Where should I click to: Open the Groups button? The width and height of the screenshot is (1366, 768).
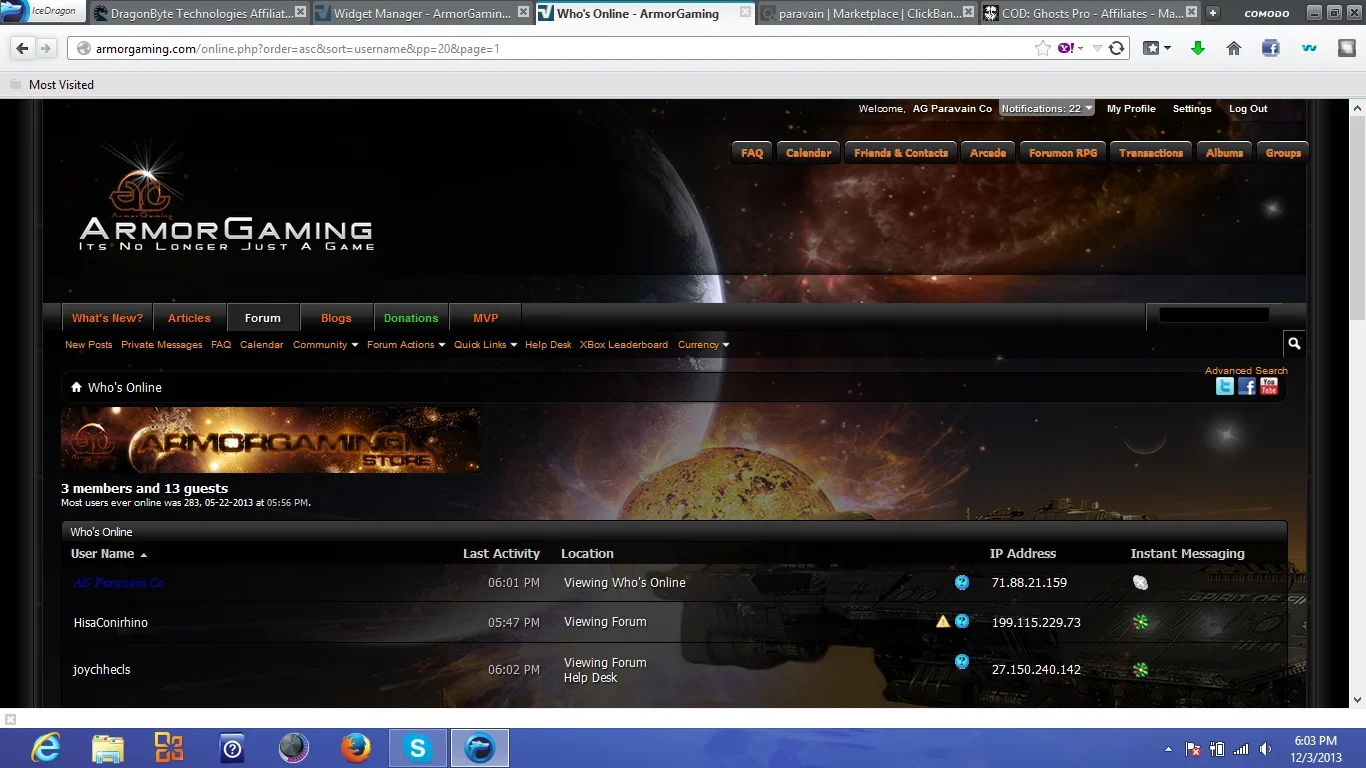[1283, 153]
